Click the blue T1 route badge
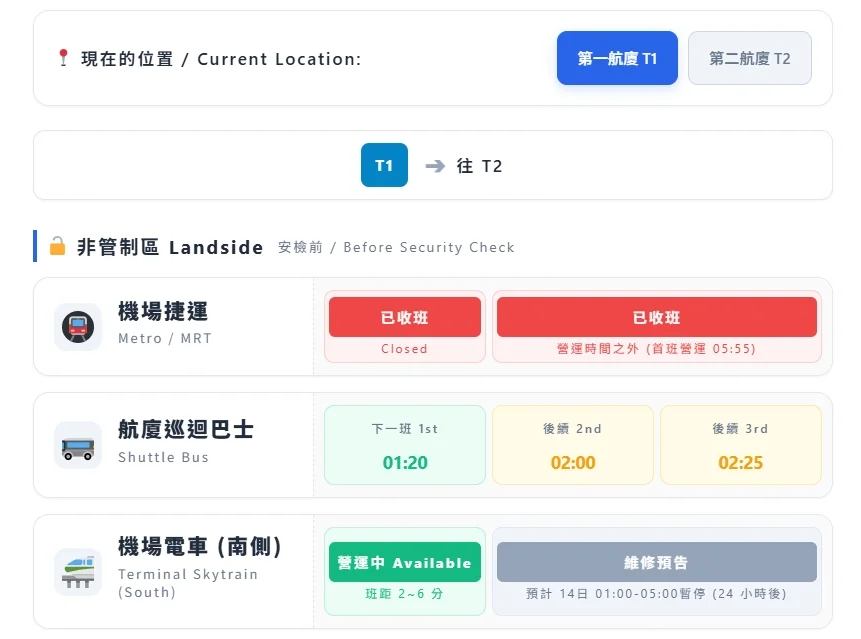The image size is (861, 639). [x=384, y=165]
